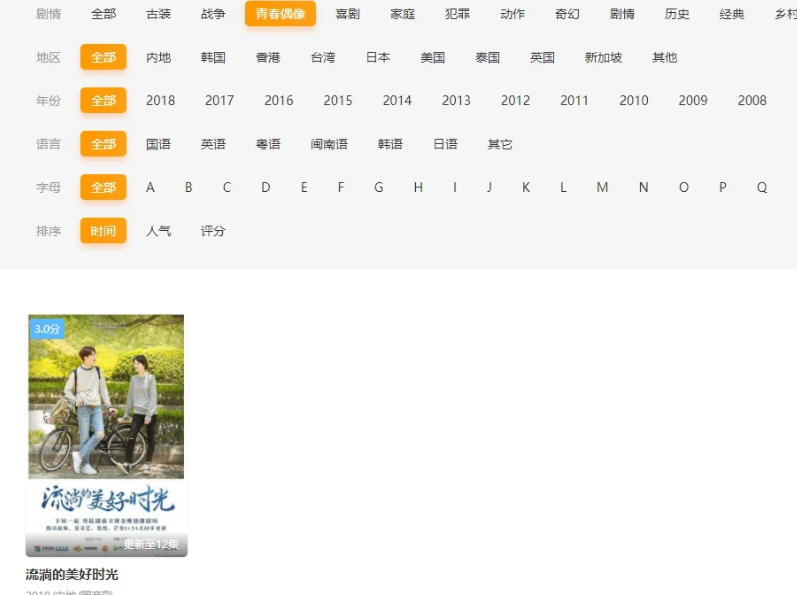The image size is (797, 595).
Task: Filter titles by letter C
Action: [227, 187]
